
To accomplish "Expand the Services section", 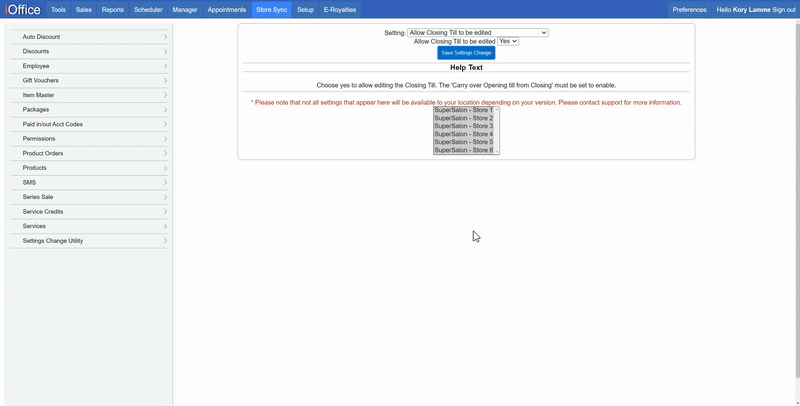I will (x=89, y=226).
